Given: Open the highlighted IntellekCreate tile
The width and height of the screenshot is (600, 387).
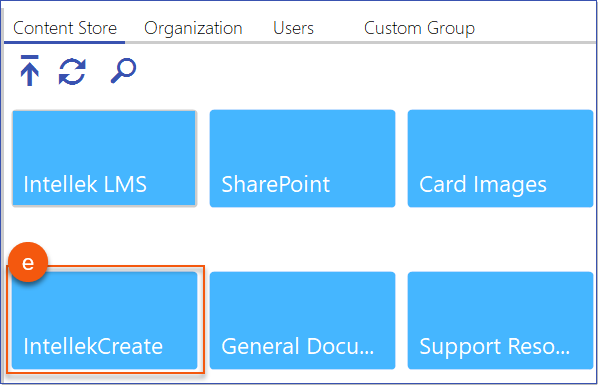Looking at the screenshot, I should pyautogui.click(x=104, y=320).
